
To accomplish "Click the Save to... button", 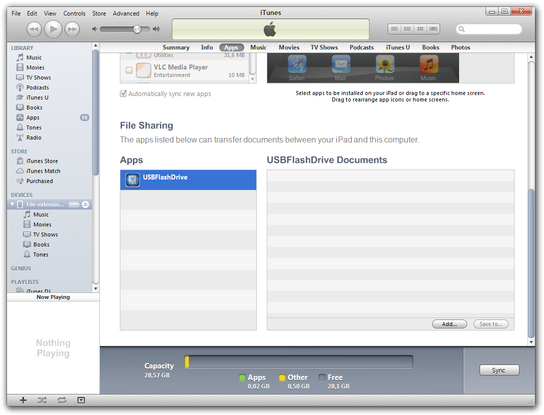I will [491, 324].
